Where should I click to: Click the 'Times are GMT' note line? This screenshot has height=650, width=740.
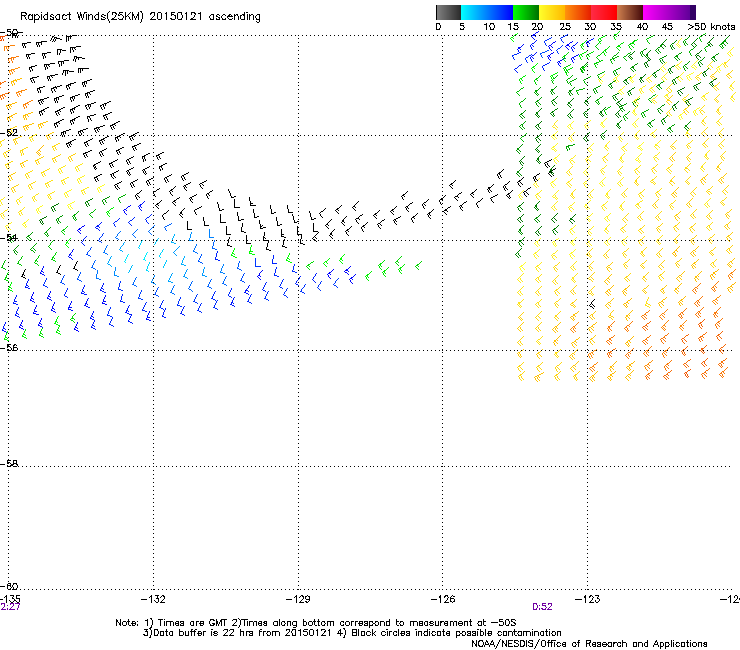[316, 623]
